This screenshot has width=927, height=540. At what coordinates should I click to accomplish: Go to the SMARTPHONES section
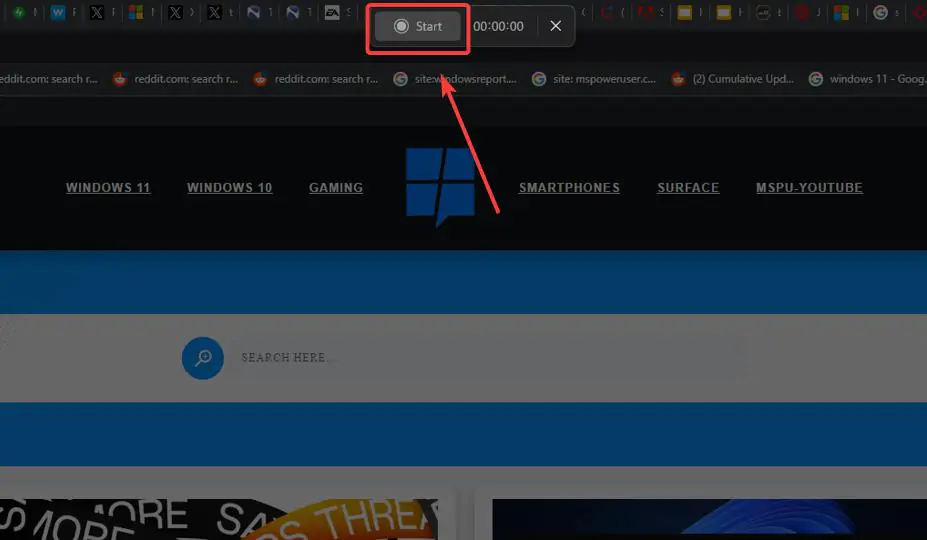(569, 187)
